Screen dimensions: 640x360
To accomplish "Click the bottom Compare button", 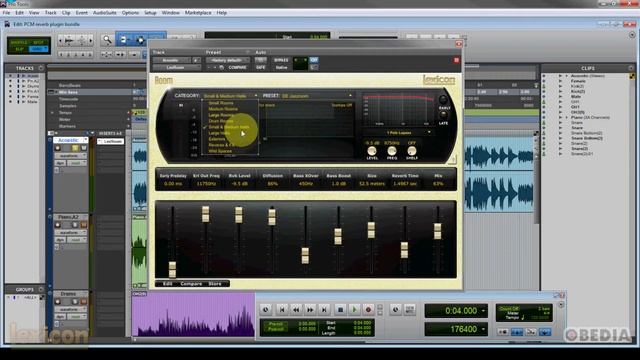I will tap(191, 283).
